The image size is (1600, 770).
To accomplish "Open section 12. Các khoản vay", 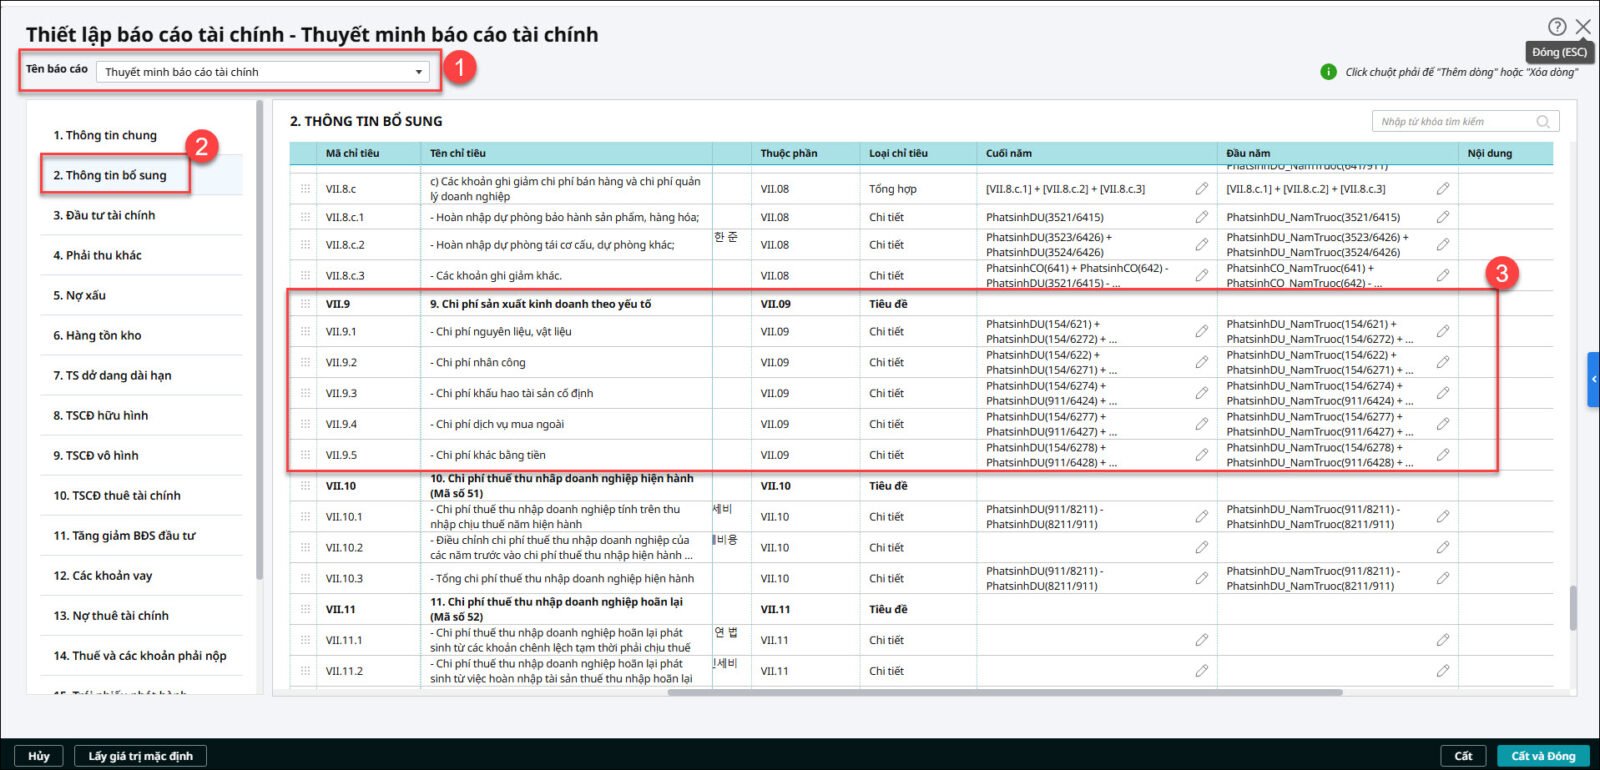I will 141,575.
